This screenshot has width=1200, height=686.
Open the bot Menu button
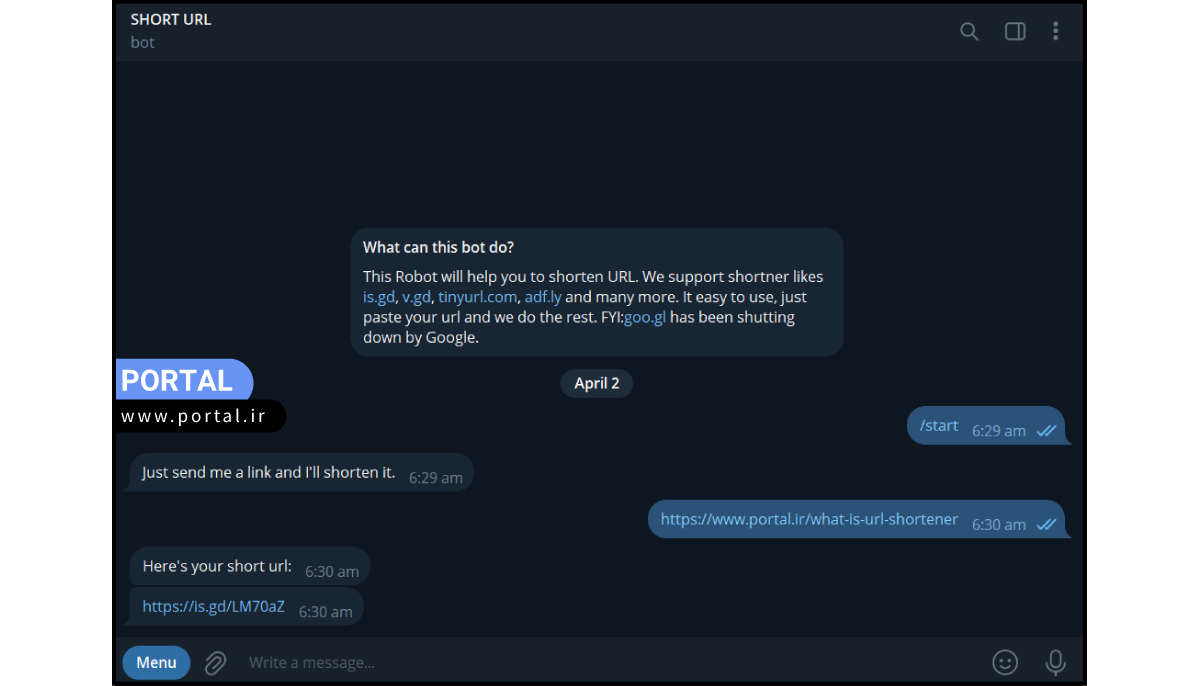coord(156,662)
